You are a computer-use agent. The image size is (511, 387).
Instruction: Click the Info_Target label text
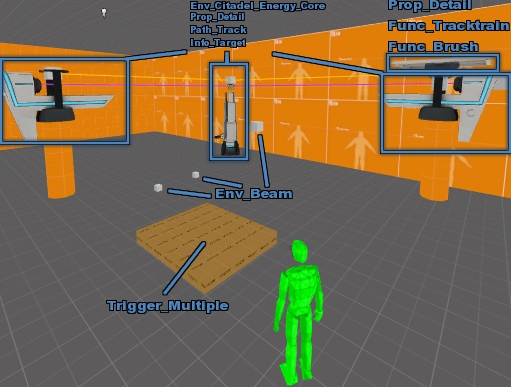pos(218,43)
